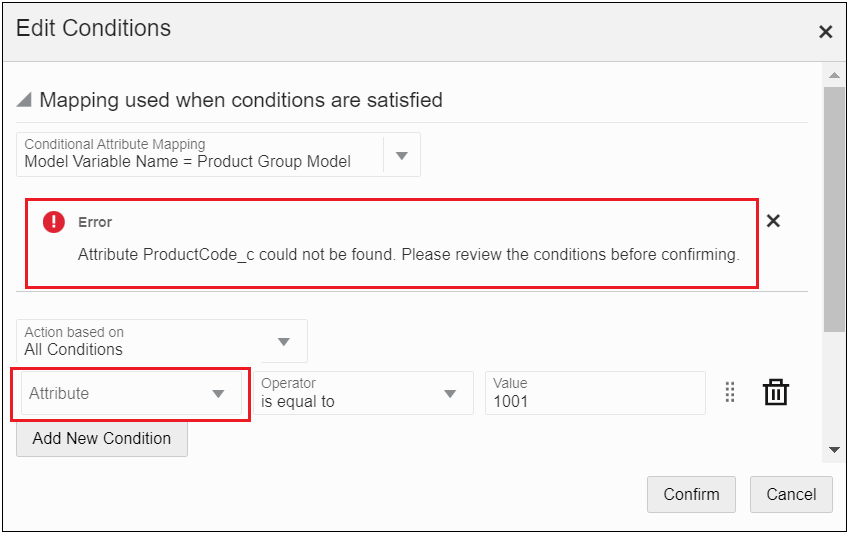Click the Cancel button
Screen dimensions: 849x534
(791, 494)
